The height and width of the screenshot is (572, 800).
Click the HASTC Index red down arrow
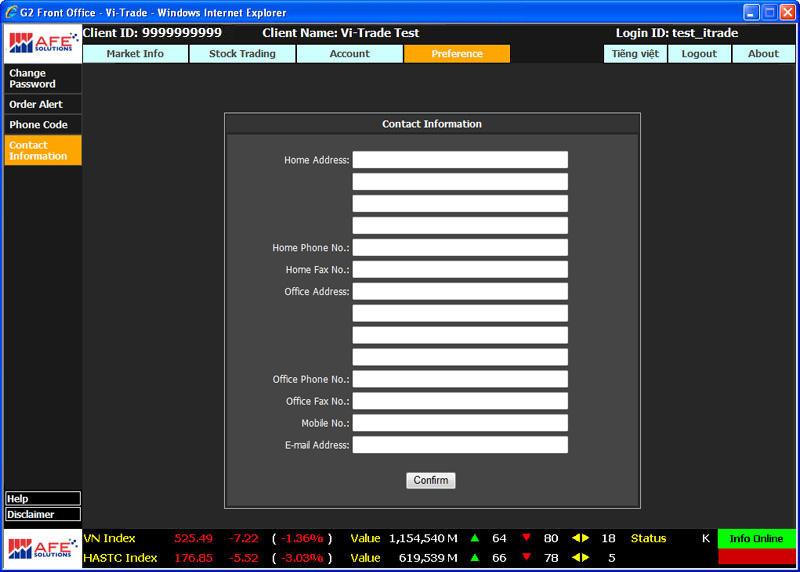coord(526,557)
